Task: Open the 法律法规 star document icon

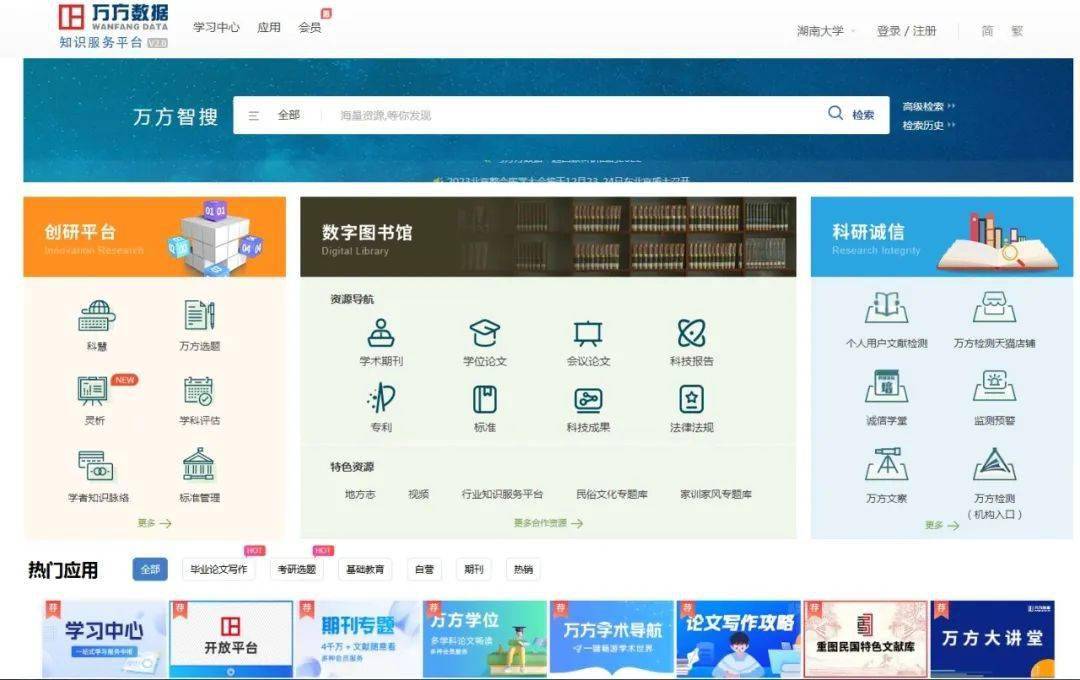Action: (692, 400)
